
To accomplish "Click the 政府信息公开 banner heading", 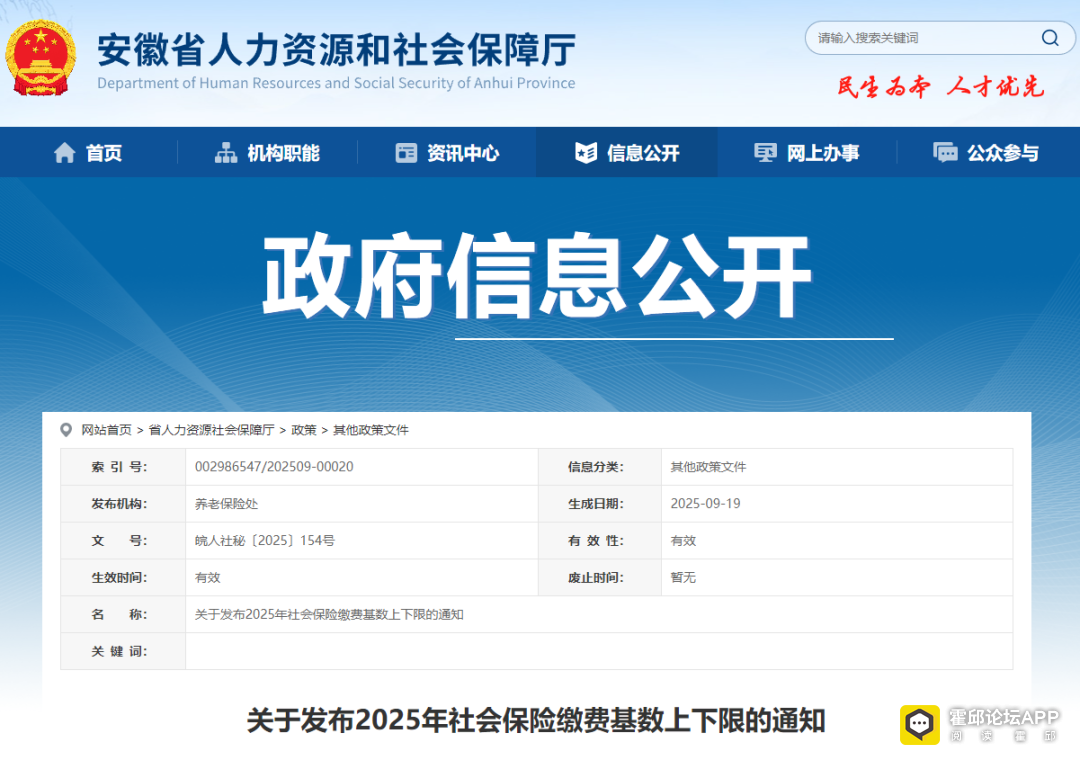I will tap(537, 276).
